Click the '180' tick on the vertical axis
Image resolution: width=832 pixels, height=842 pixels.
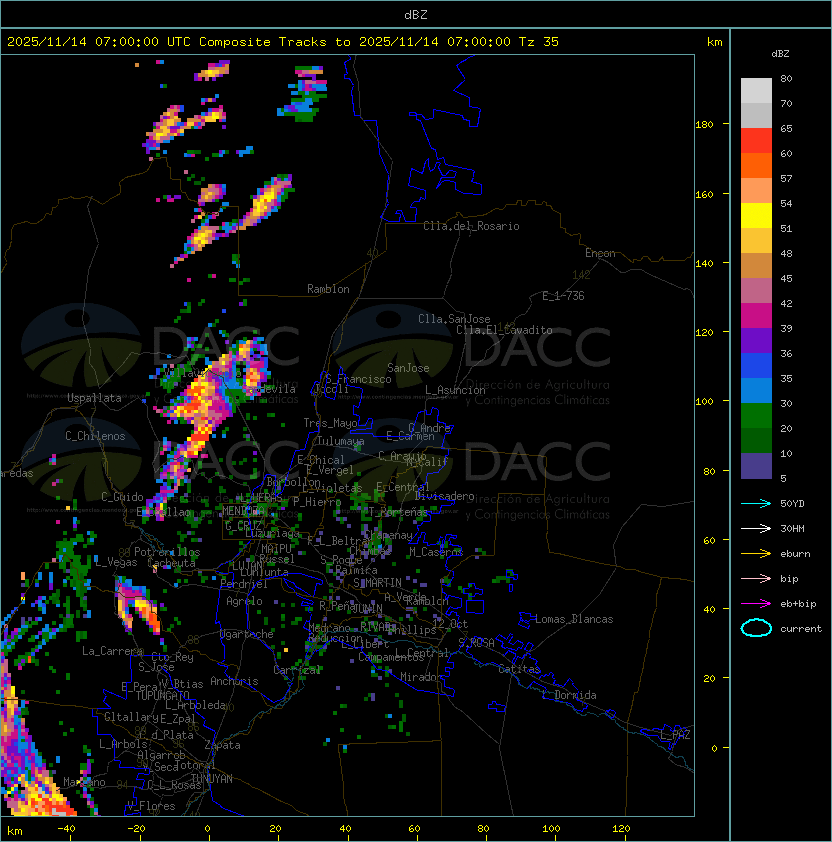[x=704, y=125]
